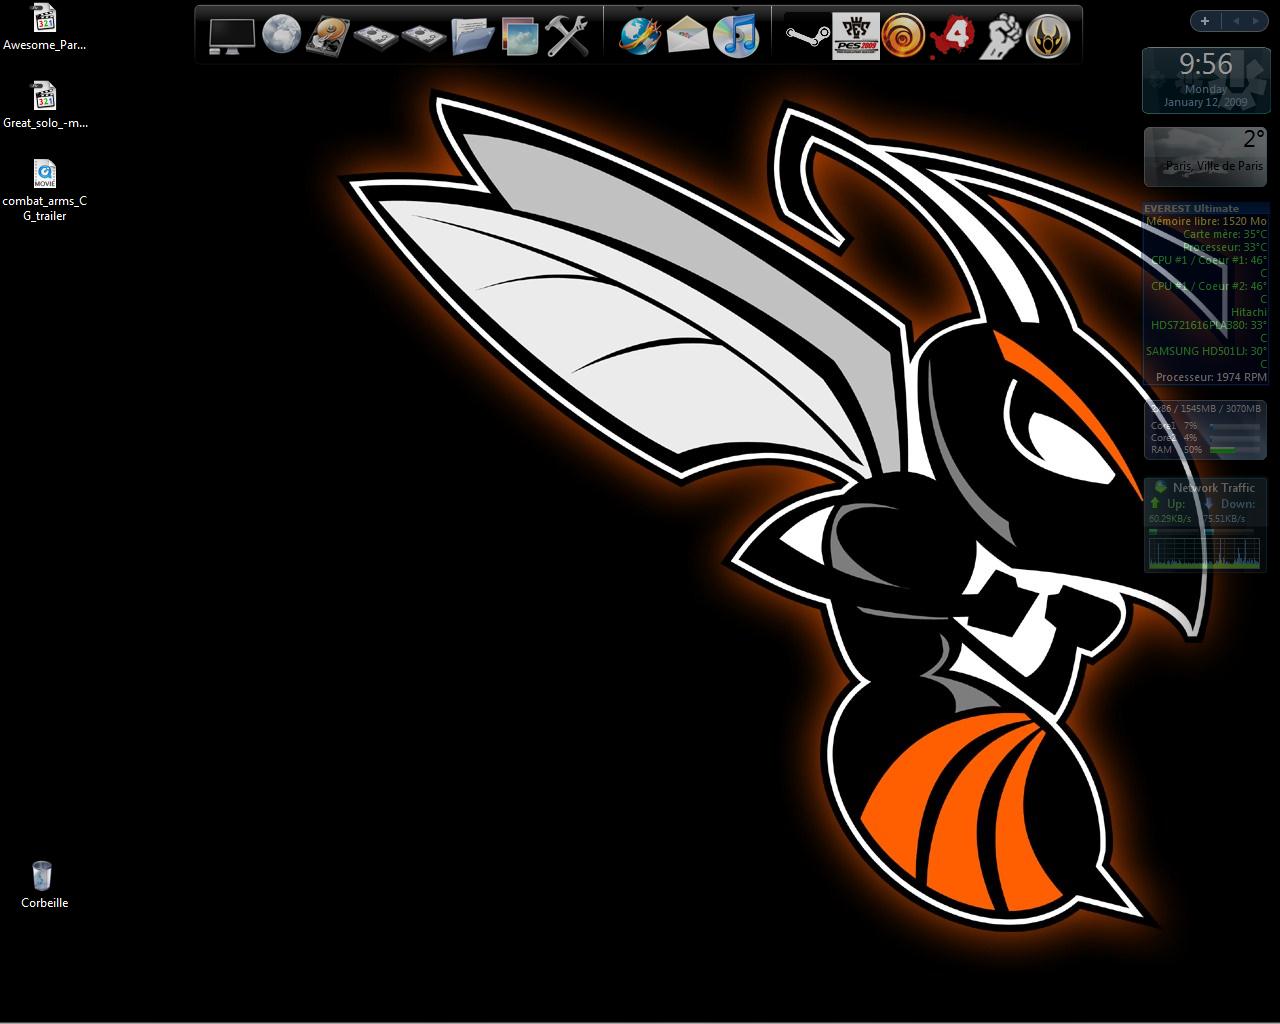Screen dimensions: 1280x1024
Task: Open the drive icon beside the folder
Action: pyautogui.click(x=423, y=37)
